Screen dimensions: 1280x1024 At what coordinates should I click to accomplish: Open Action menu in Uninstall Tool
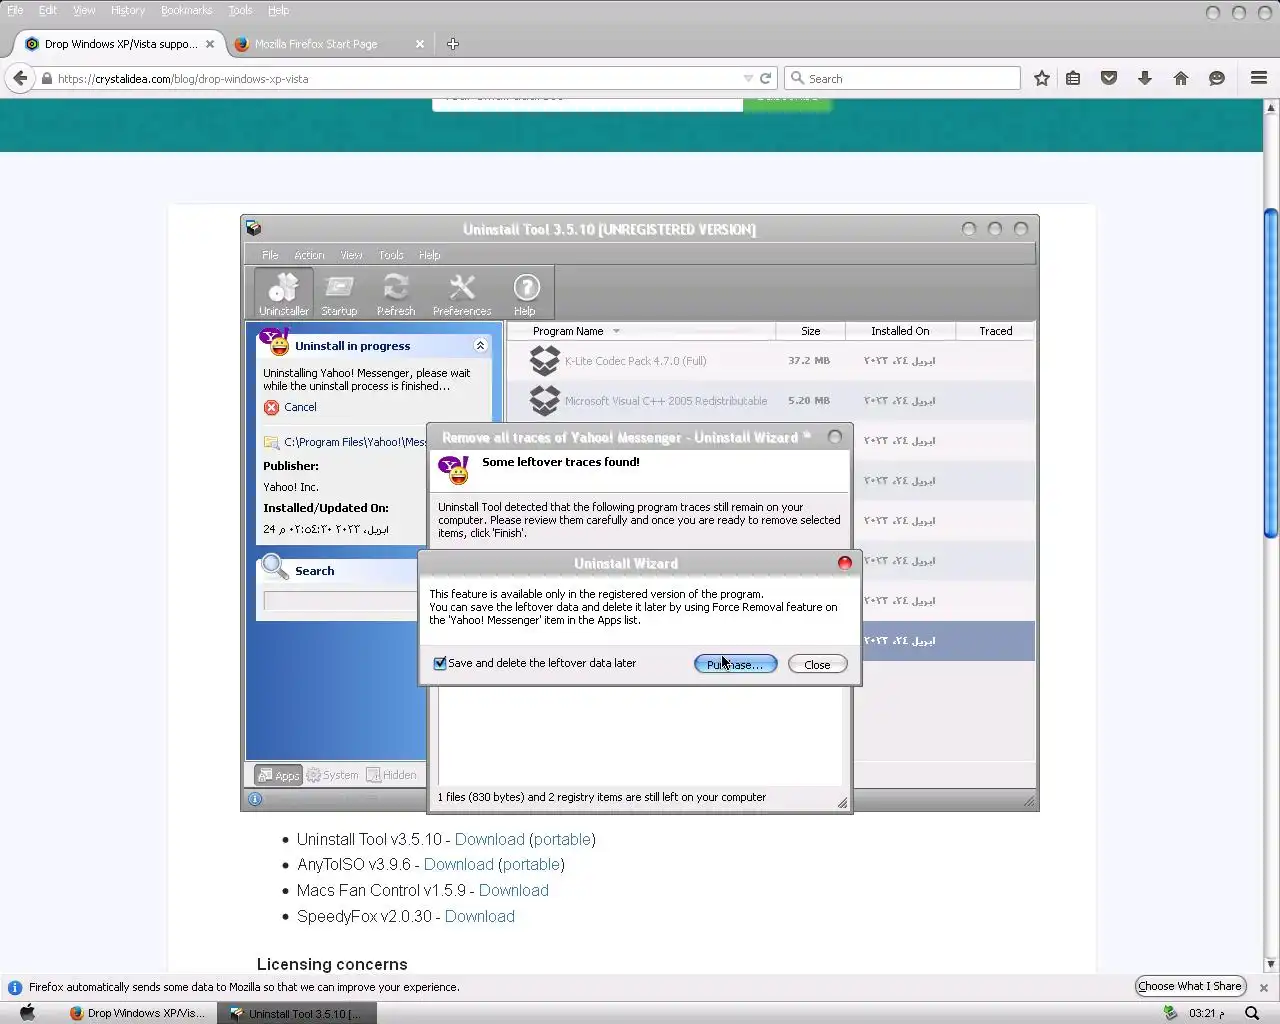pos(309,255)
